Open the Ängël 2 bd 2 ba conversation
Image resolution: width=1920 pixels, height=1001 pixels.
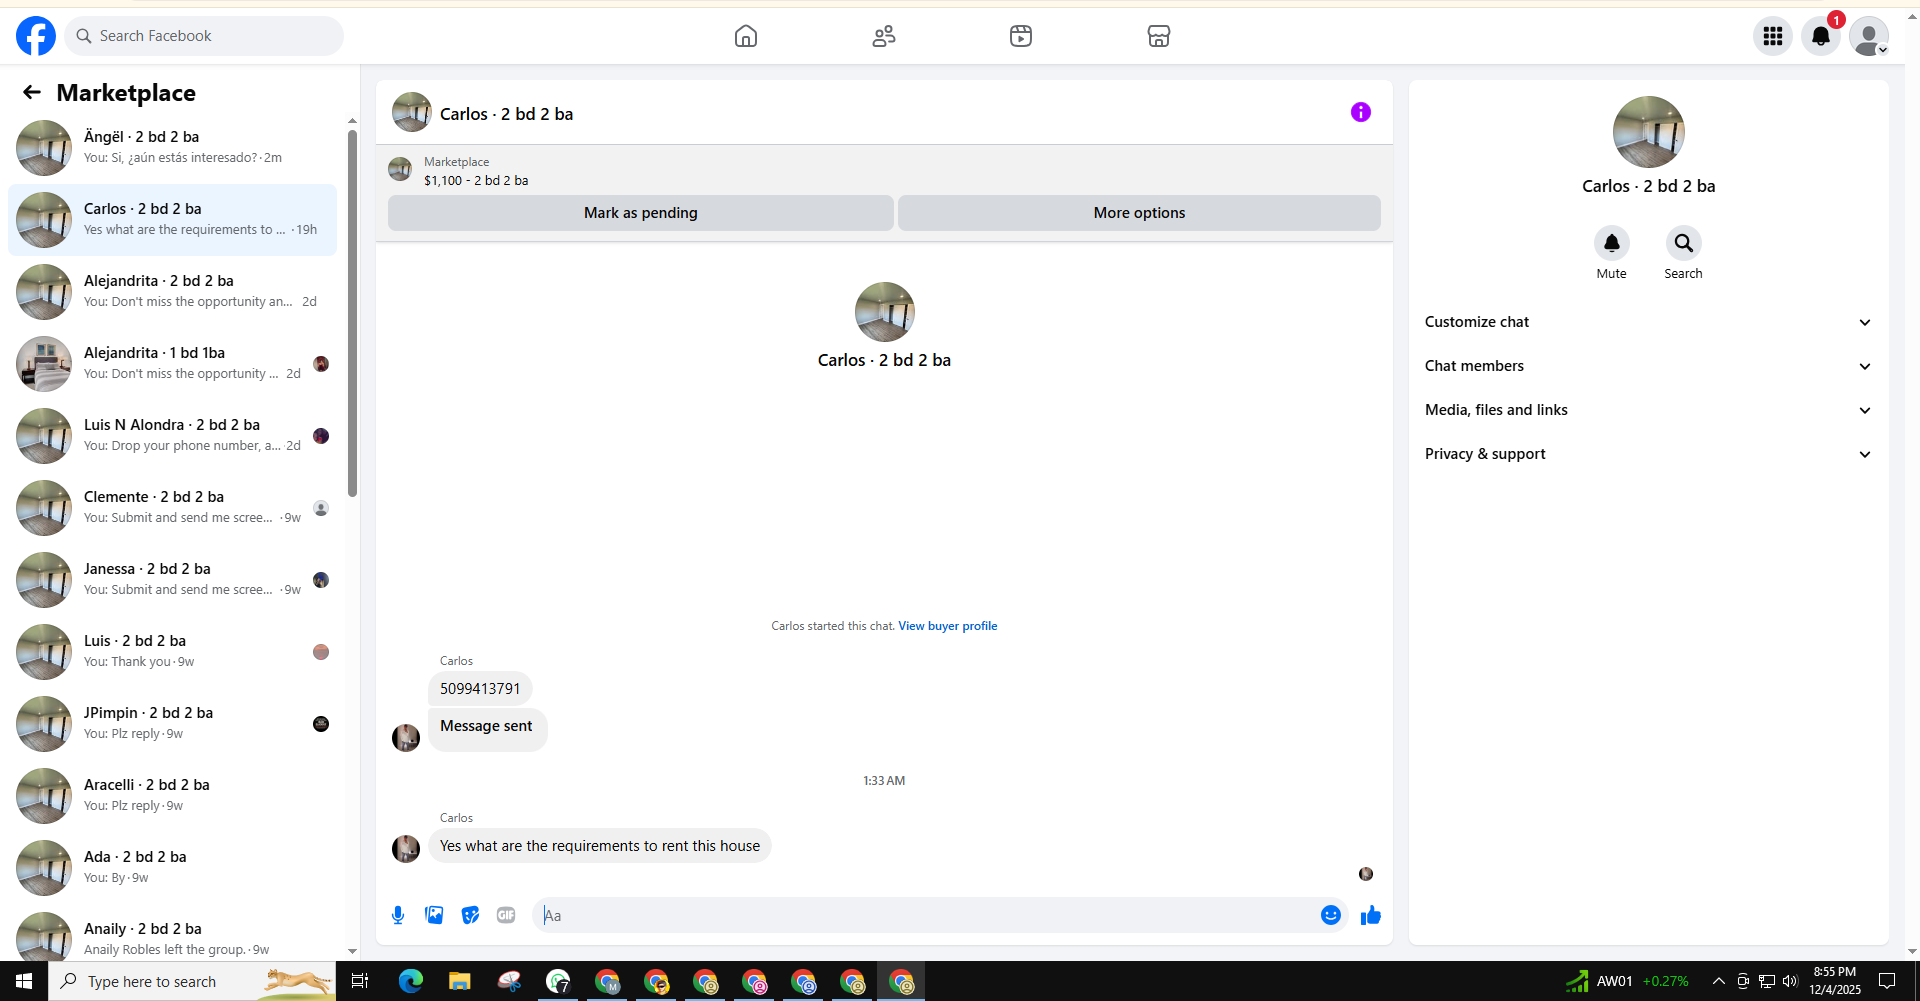click(172, 148)
